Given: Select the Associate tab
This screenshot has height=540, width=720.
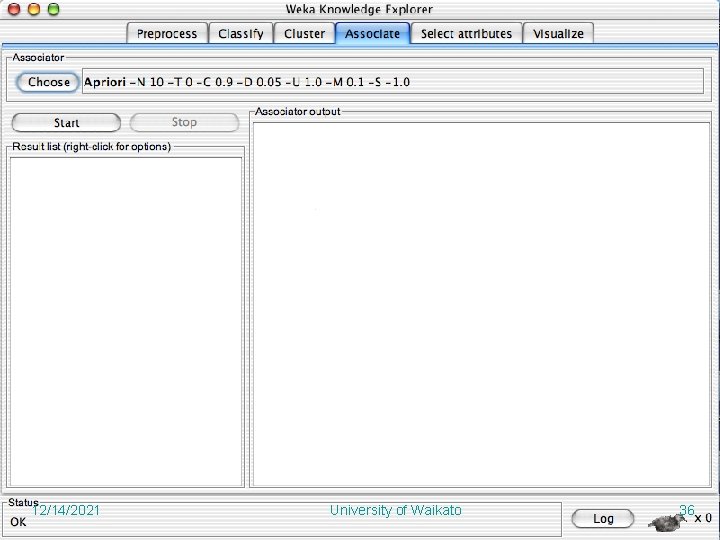Looking at the screenshot, I should 372,34.
